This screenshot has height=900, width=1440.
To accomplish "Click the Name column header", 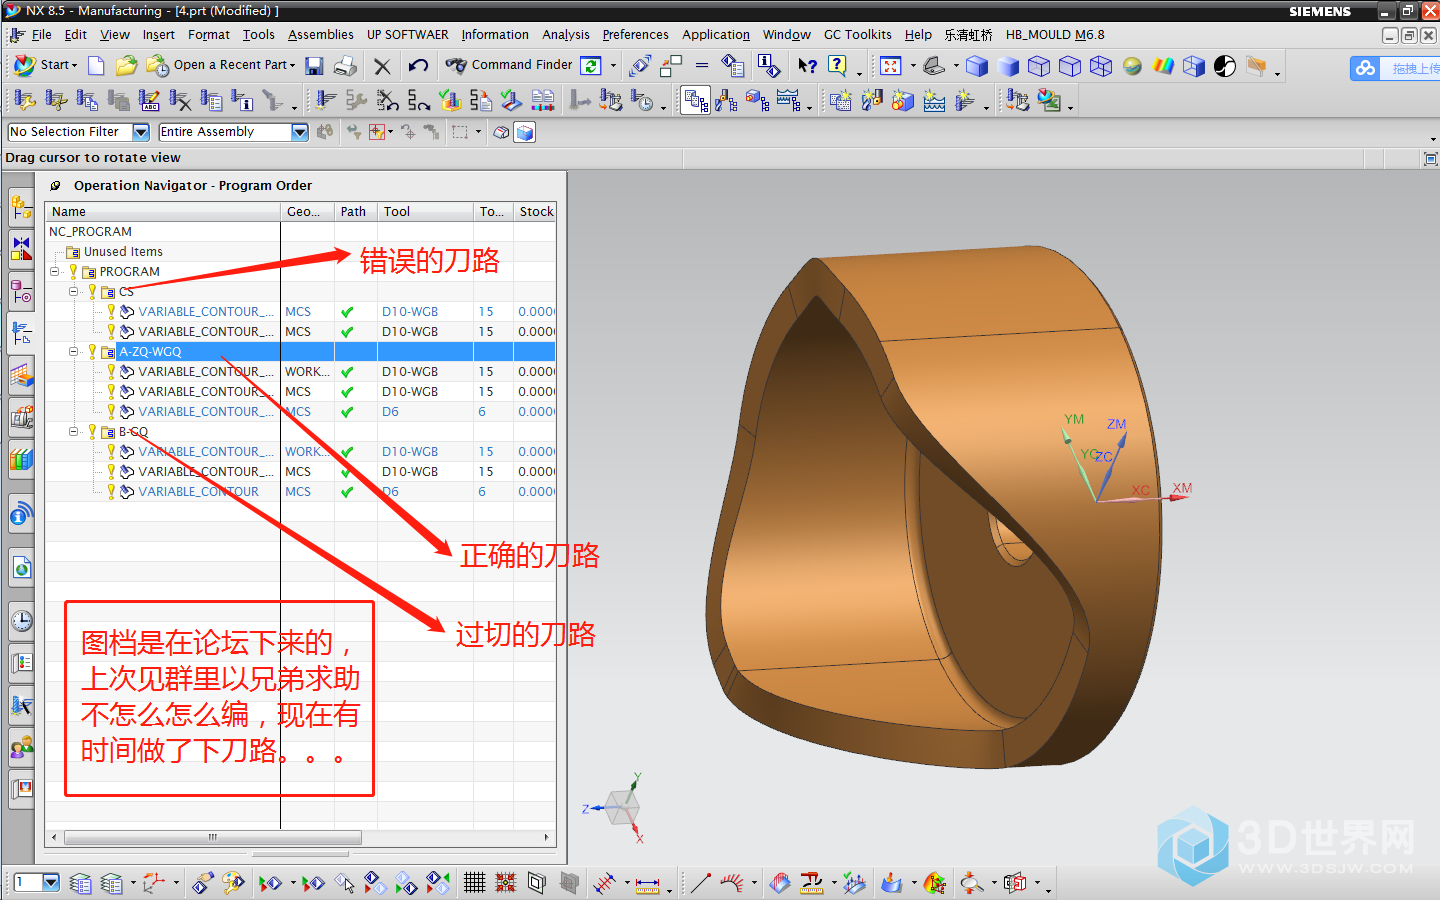I will (163, 212).
